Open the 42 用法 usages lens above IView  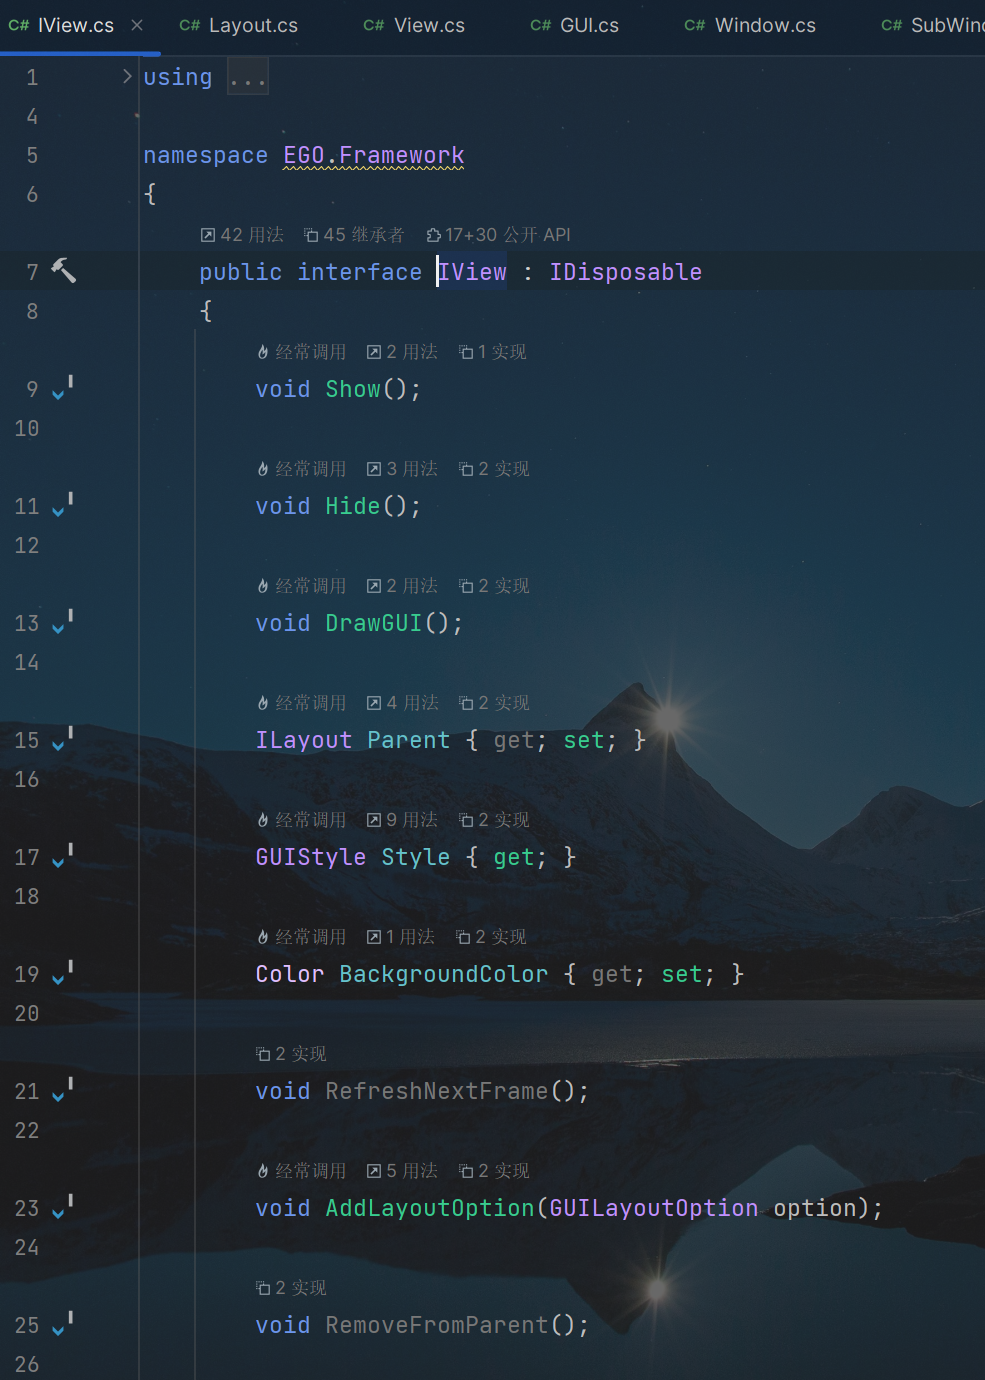pos(242,235)
